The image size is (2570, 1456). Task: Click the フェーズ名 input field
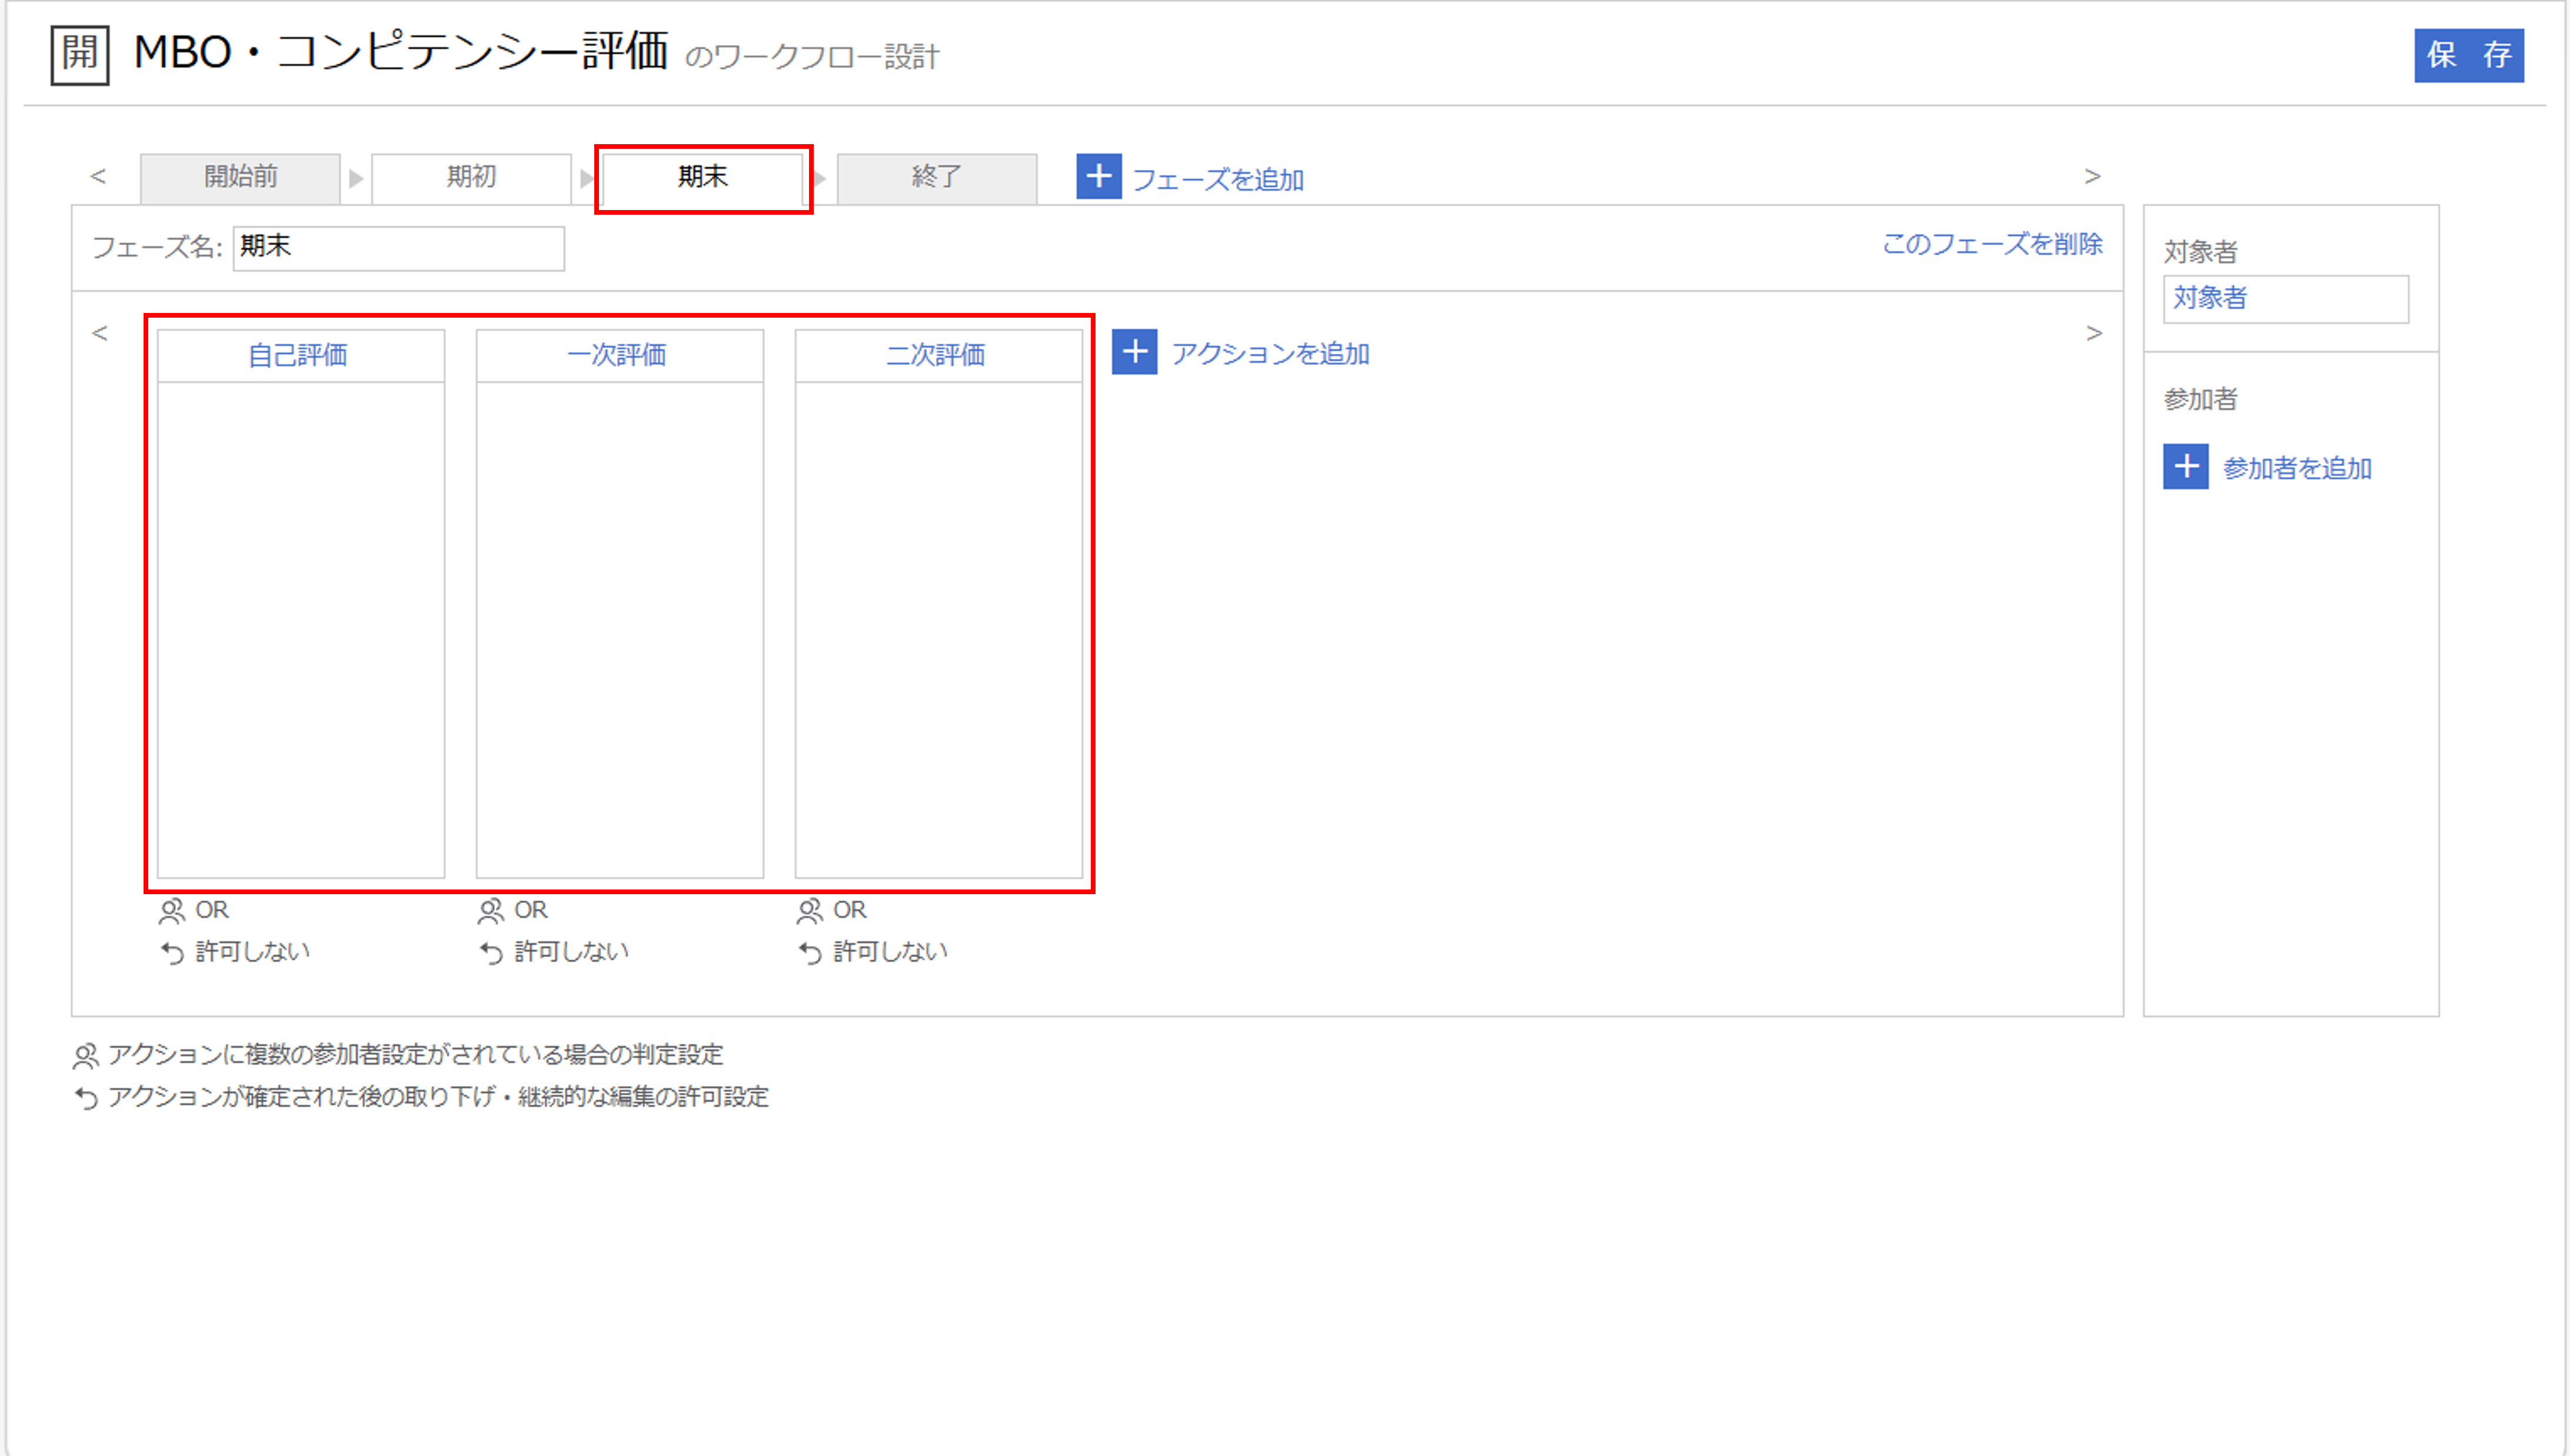pos(399,248)
